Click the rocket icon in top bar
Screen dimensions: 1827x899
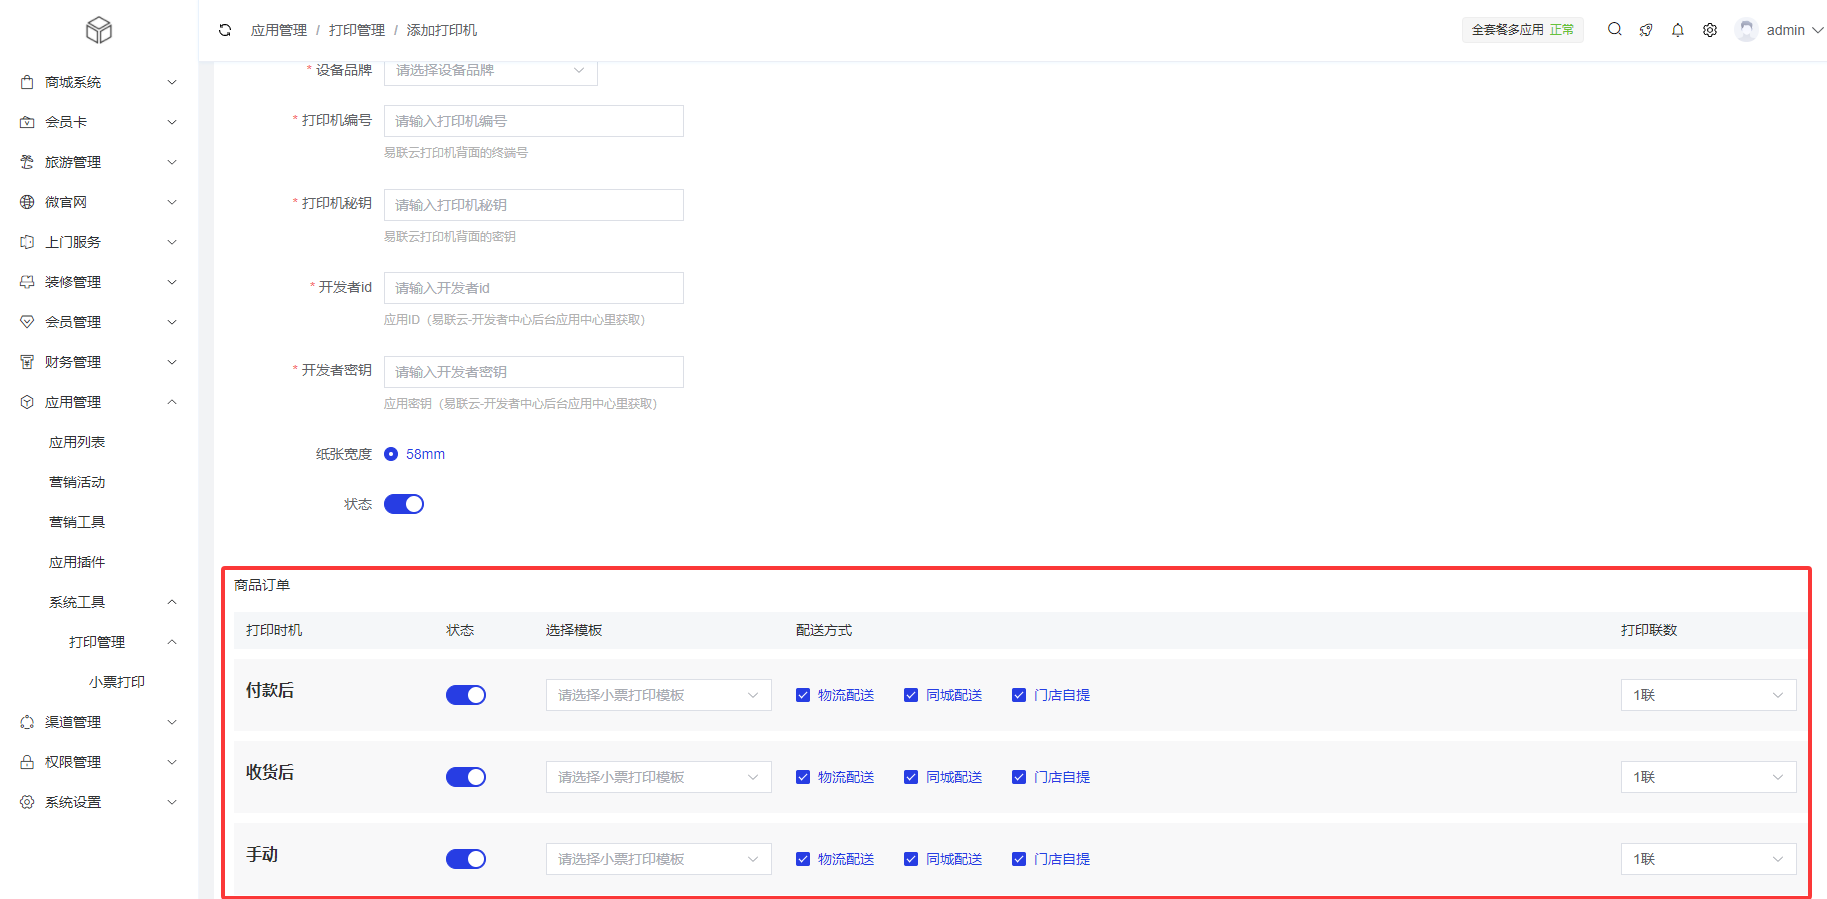click(1646, 30)
